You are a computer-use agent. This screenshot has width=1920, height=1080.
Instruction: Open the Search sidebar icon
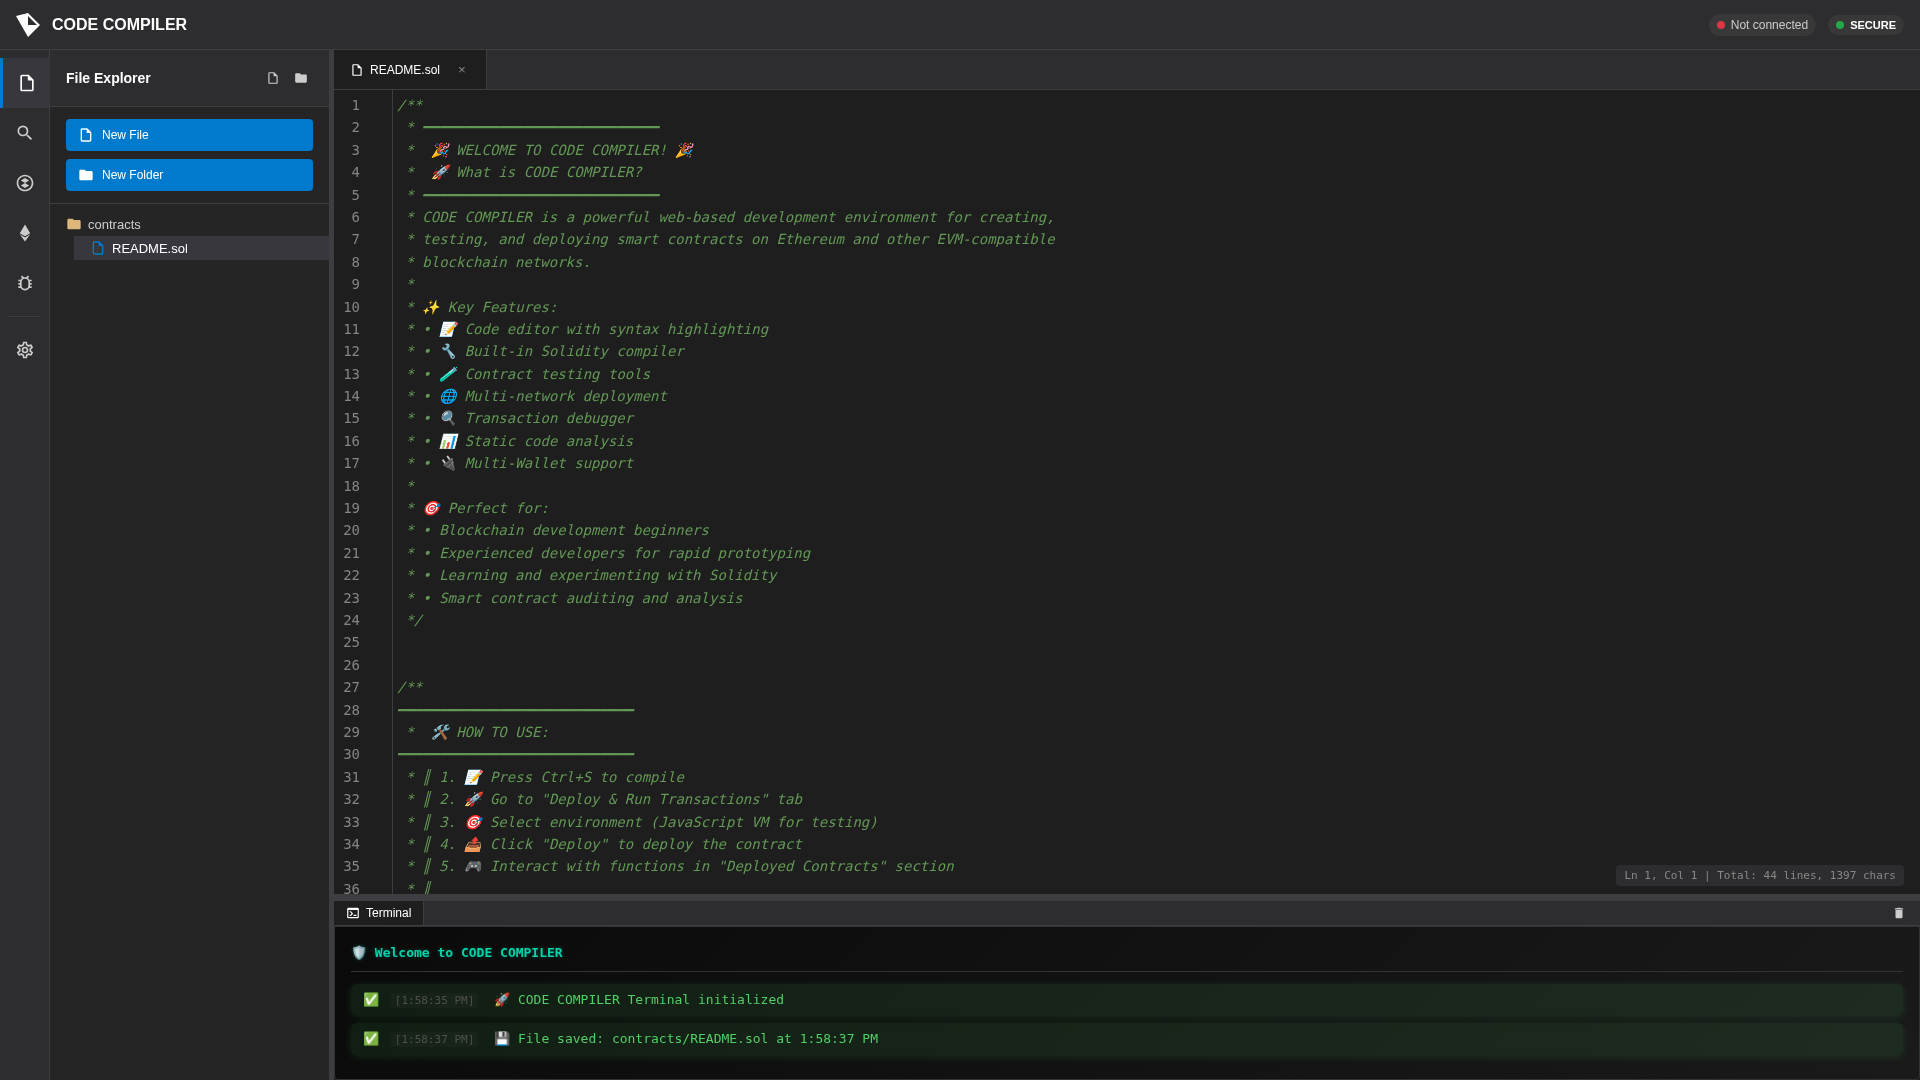25,133
